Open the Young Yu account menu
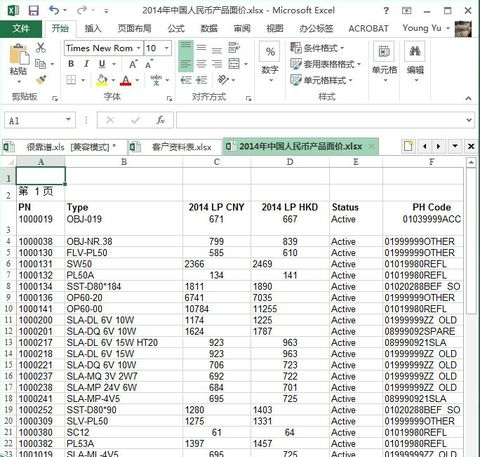480x457 pixels. tap(425, 28)
